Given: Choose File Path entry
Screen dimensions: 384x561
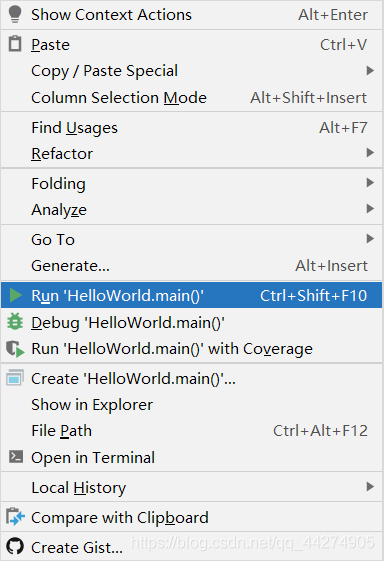Looking at the screenshot, I should (192, 431).
